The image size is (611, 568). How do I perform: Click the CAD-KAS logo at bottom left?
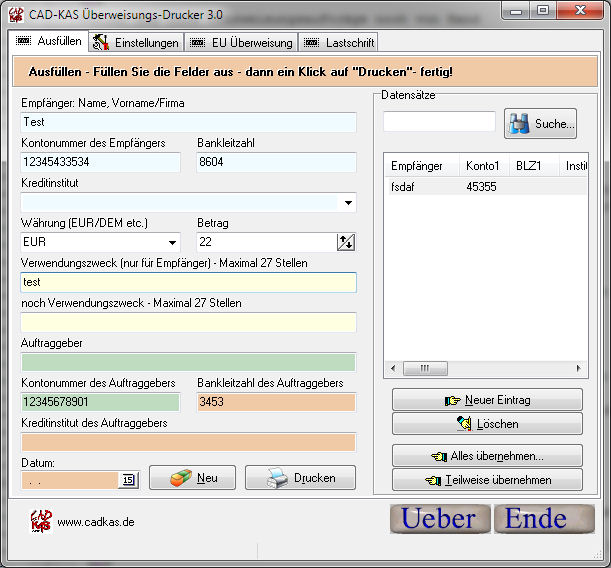click(41, 521)
